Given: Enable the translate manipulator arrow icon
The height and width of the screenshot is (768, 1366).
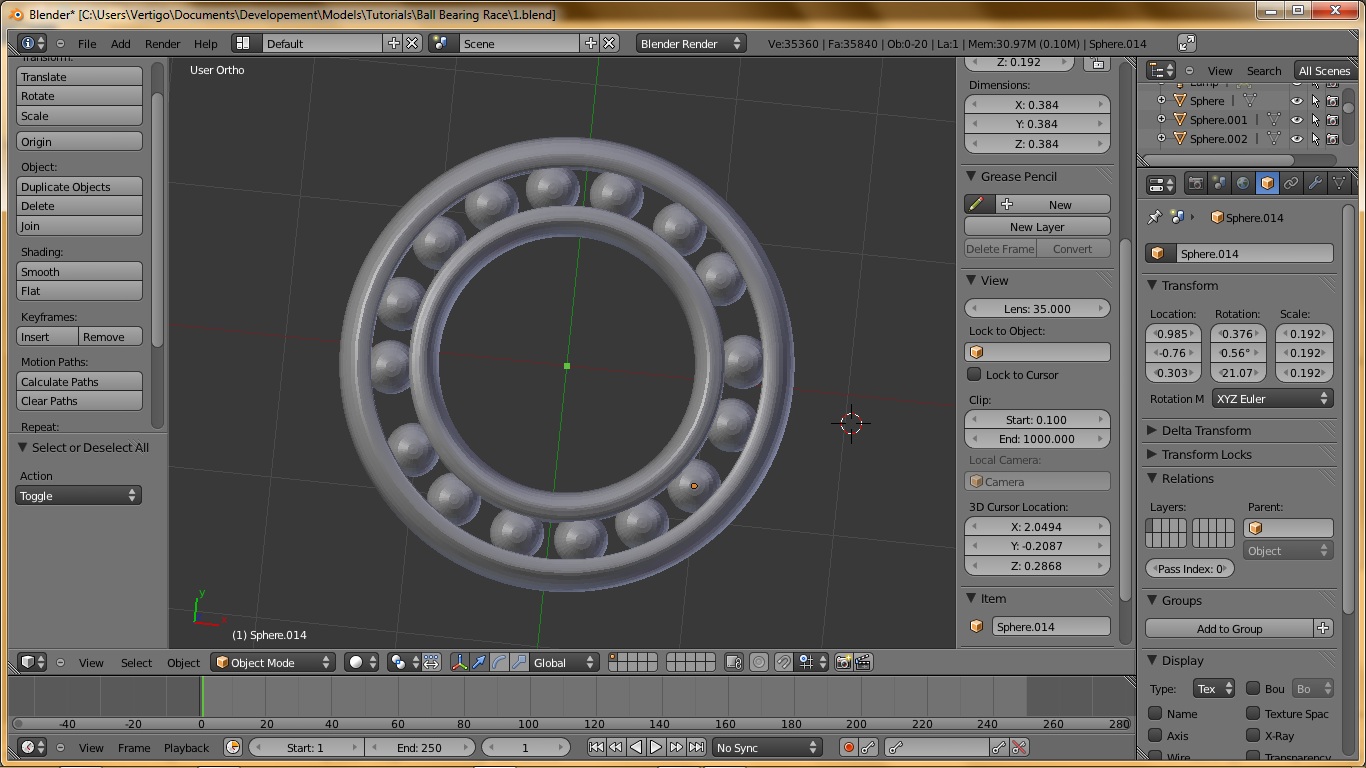Looking at the screenshot, I should (x=479, y=662).
